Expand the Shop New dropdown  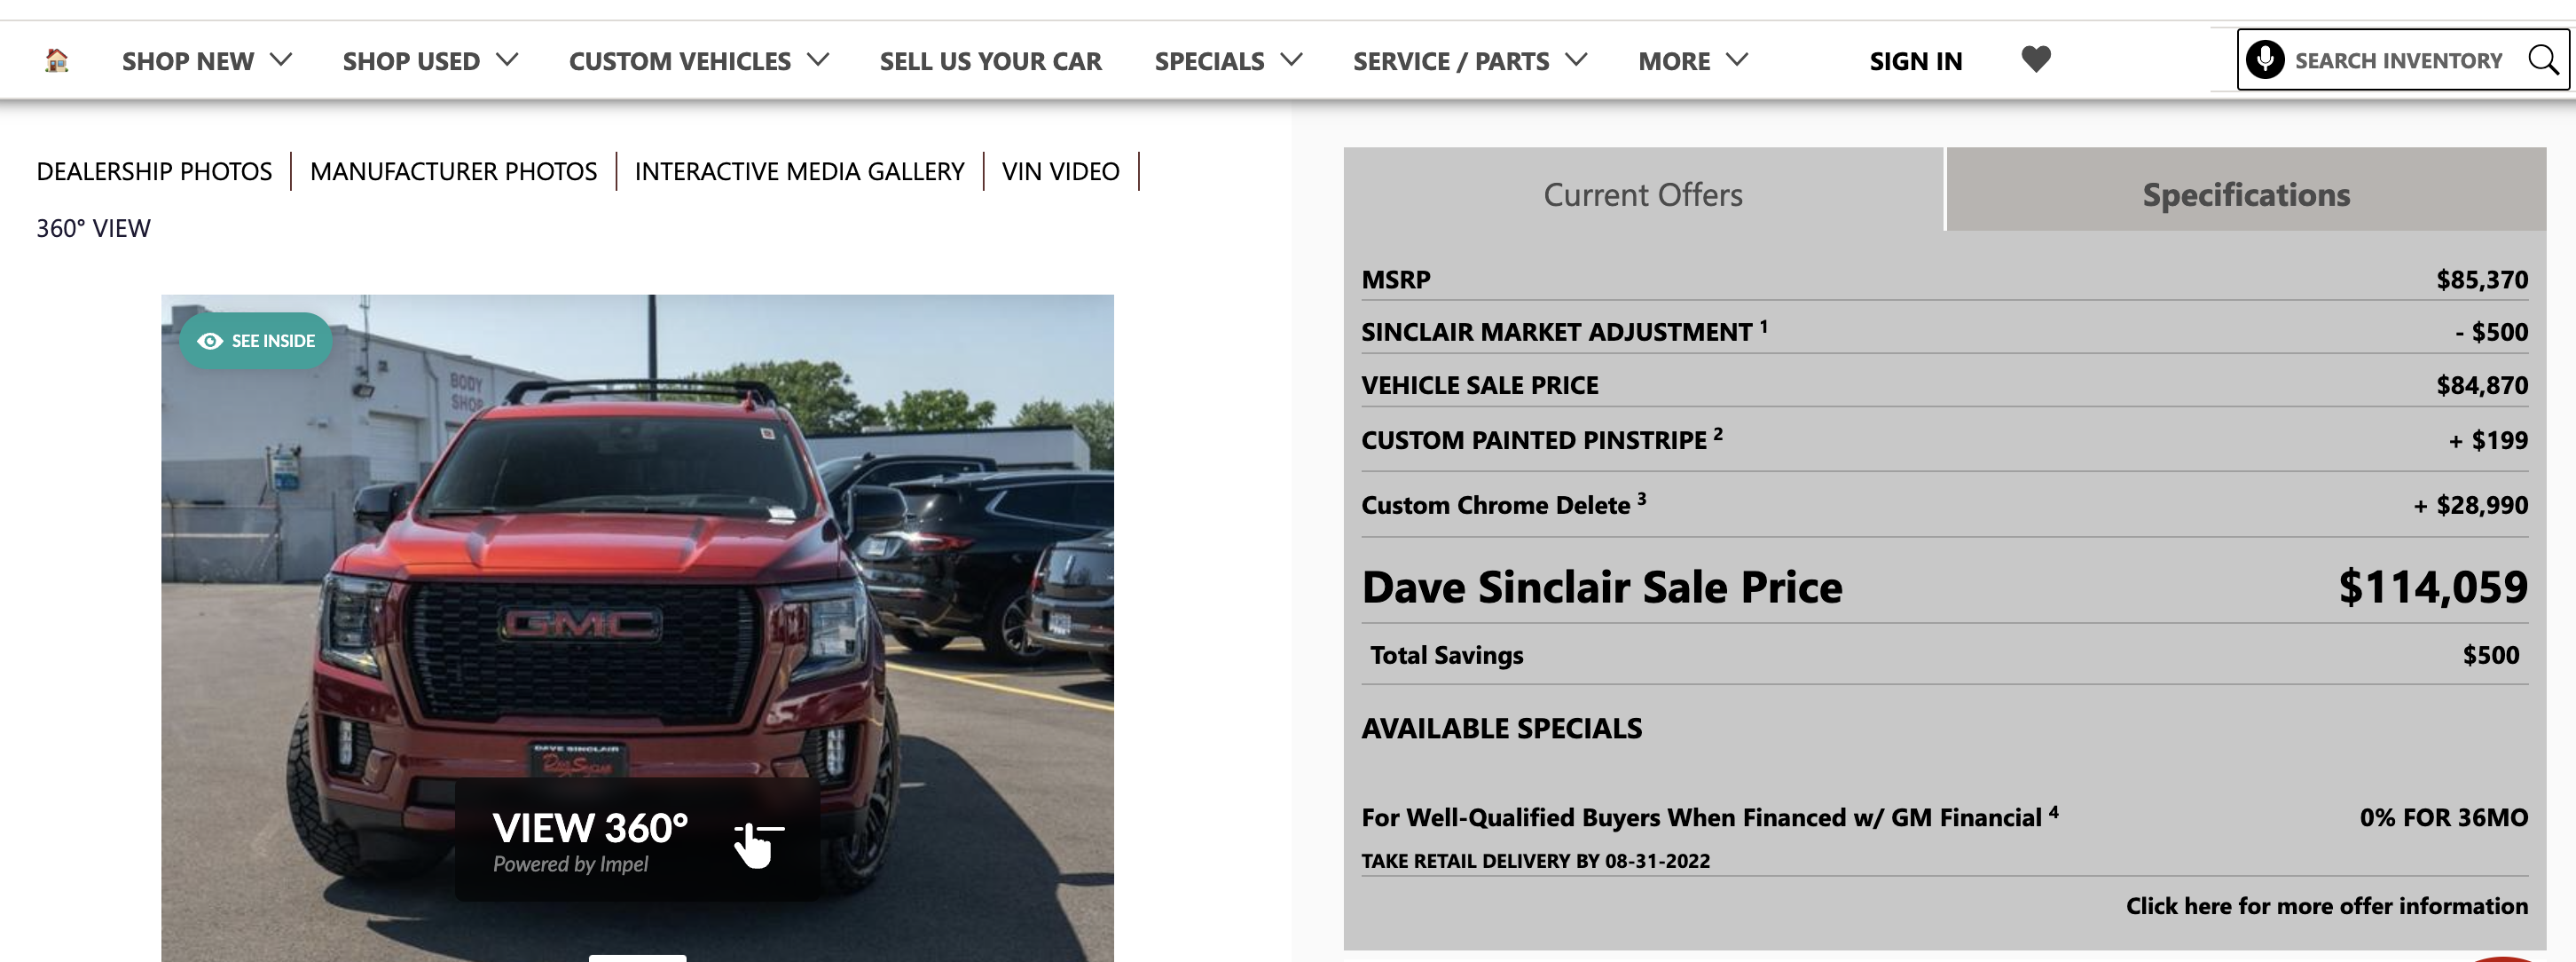pos(206,61)
